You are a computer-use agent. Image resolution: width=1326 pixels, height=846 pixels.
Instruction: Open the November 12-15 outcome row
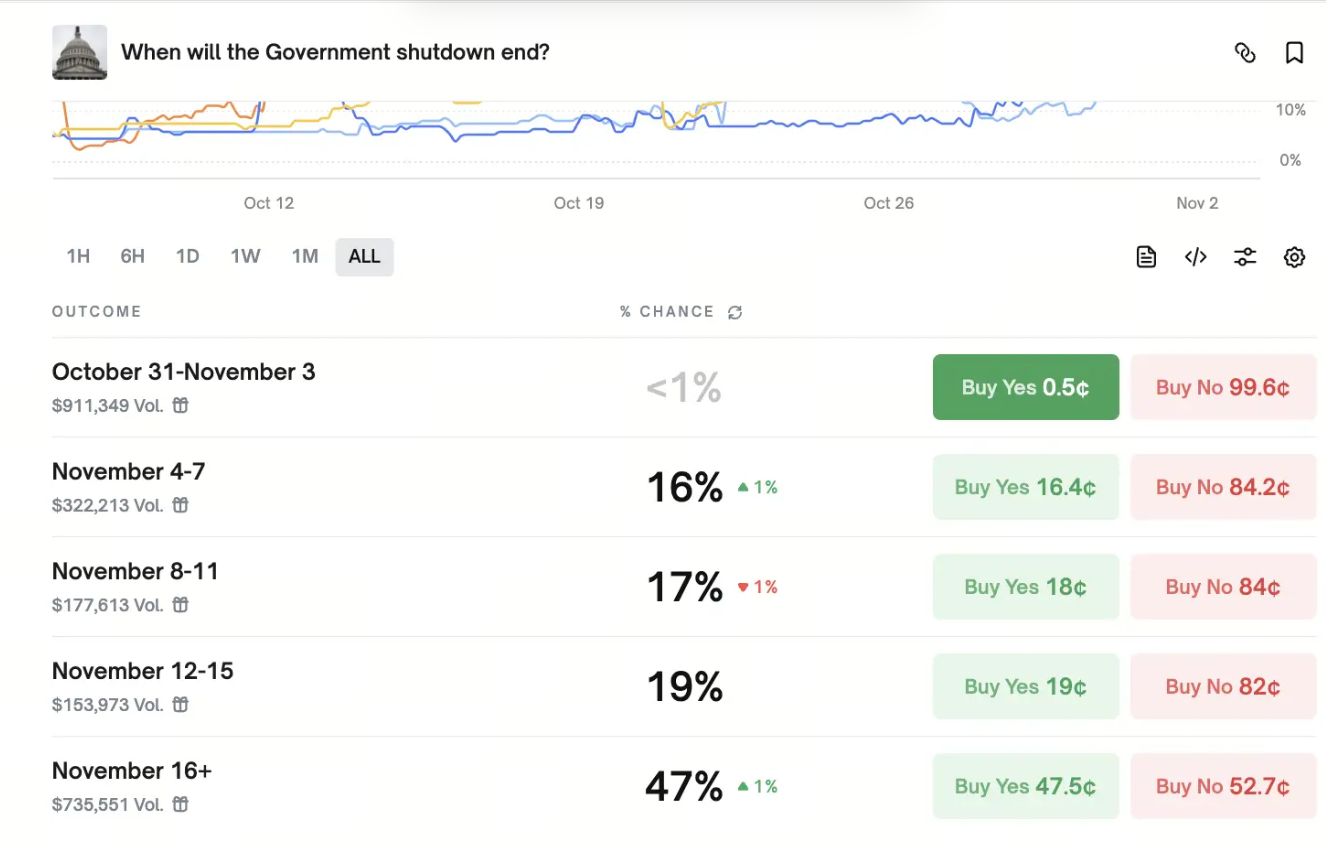point(143,671)
